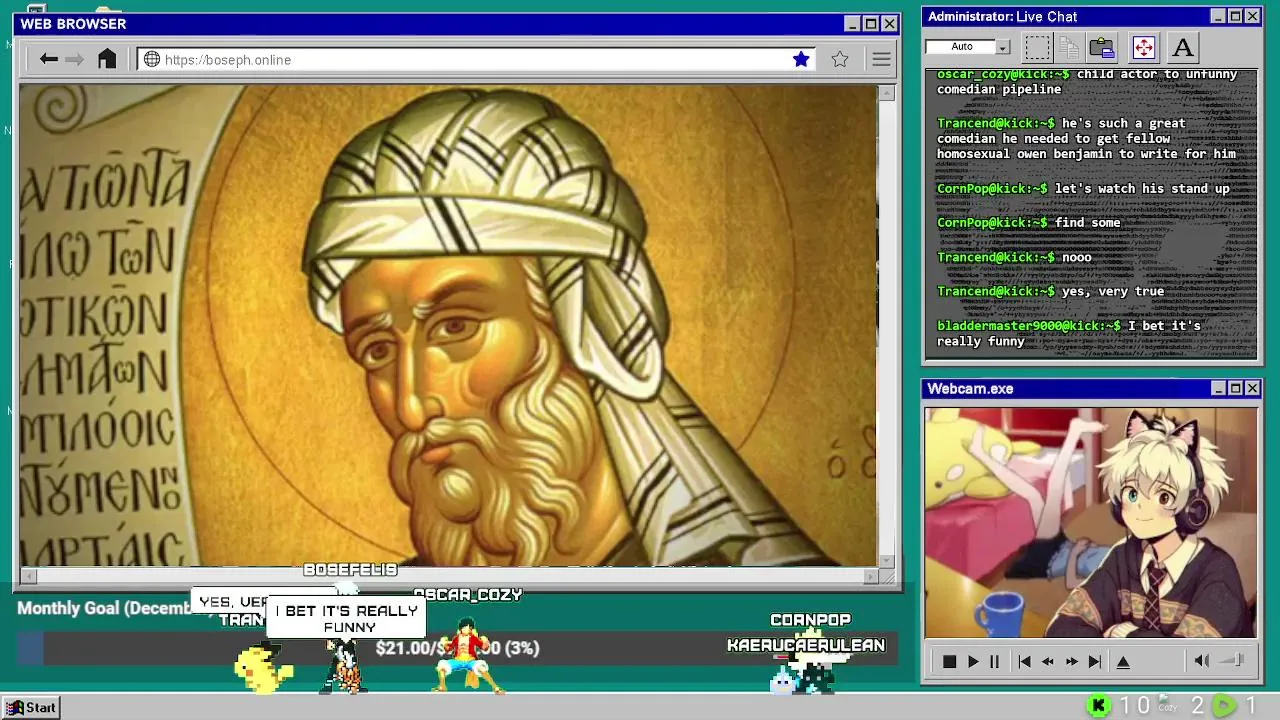Click the BOSEFELIS name label
Screen dimensions: 1280x720
350,569
